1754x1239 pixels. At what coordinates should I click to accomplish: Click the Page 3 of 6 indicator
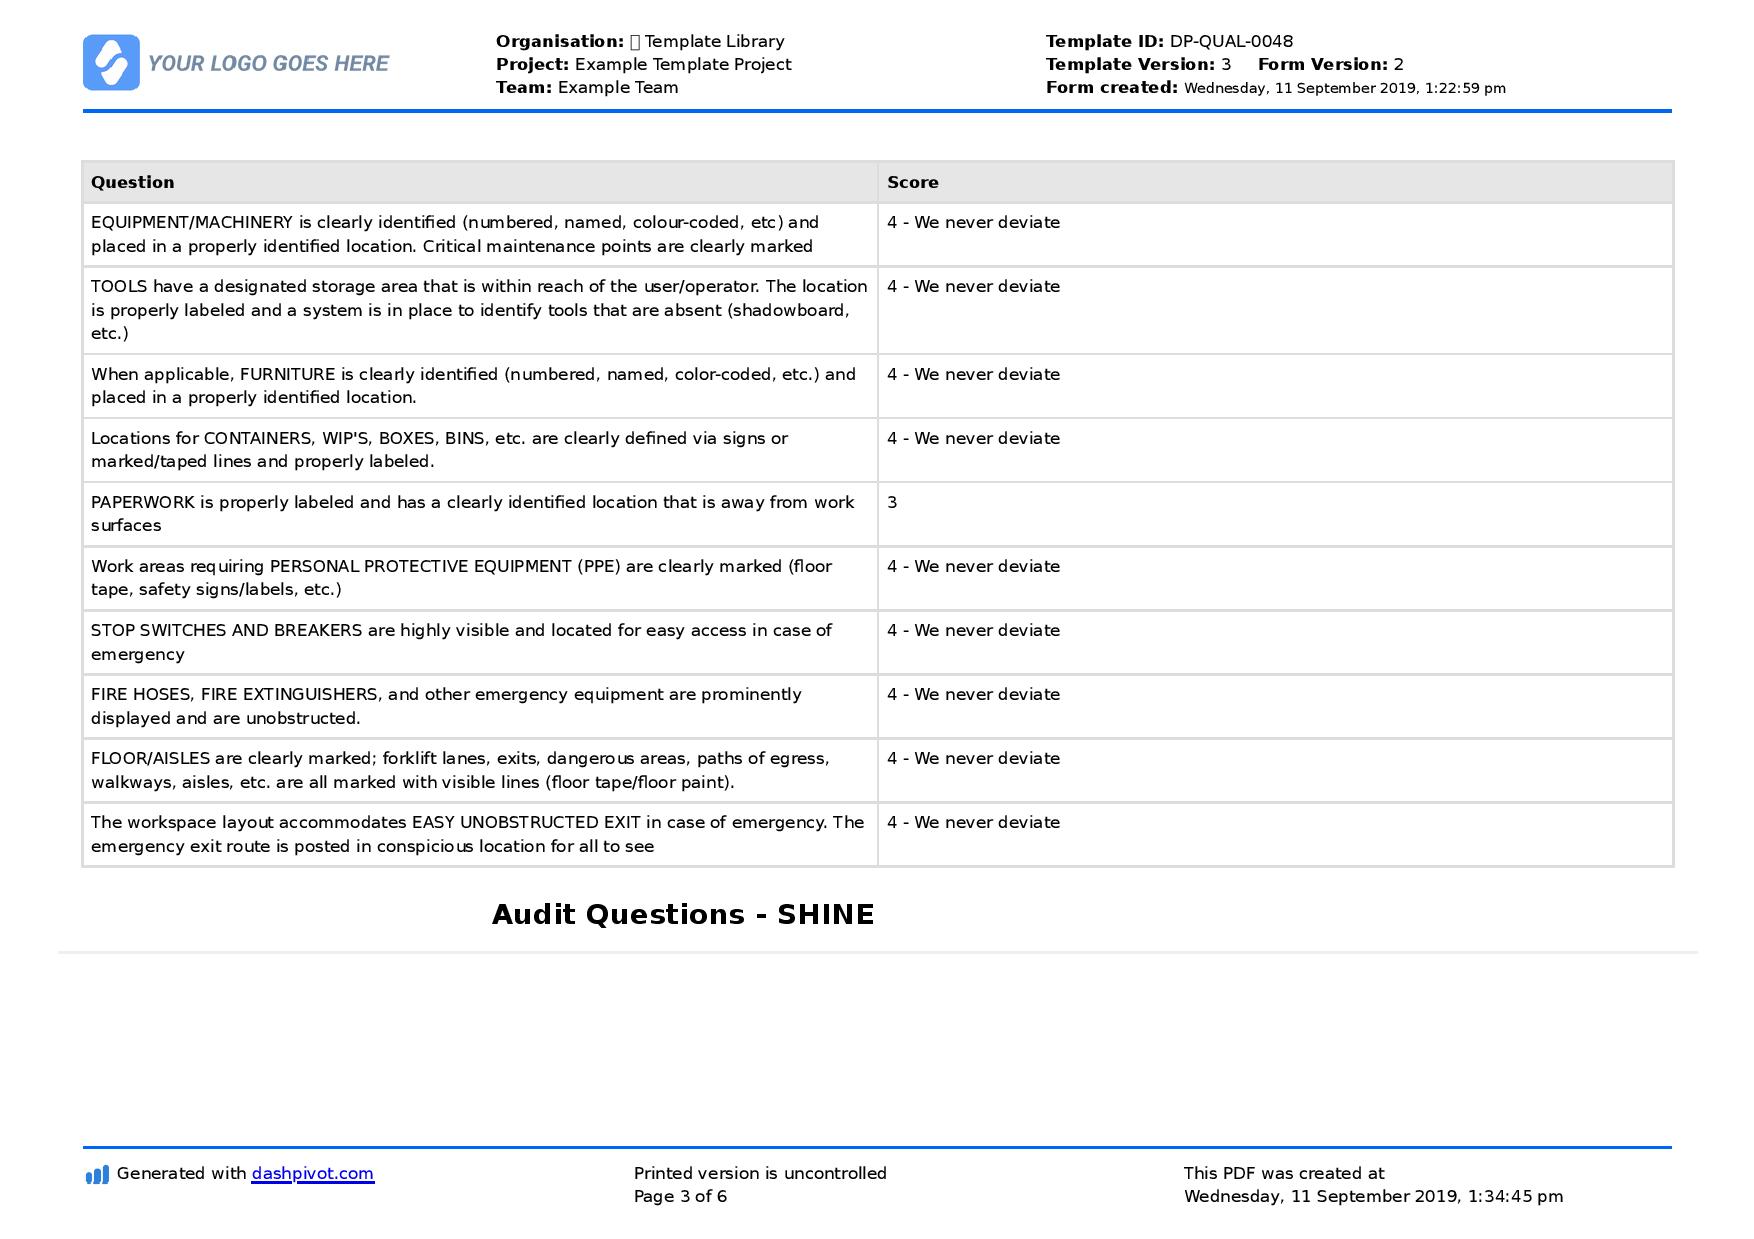(680, 1197)
